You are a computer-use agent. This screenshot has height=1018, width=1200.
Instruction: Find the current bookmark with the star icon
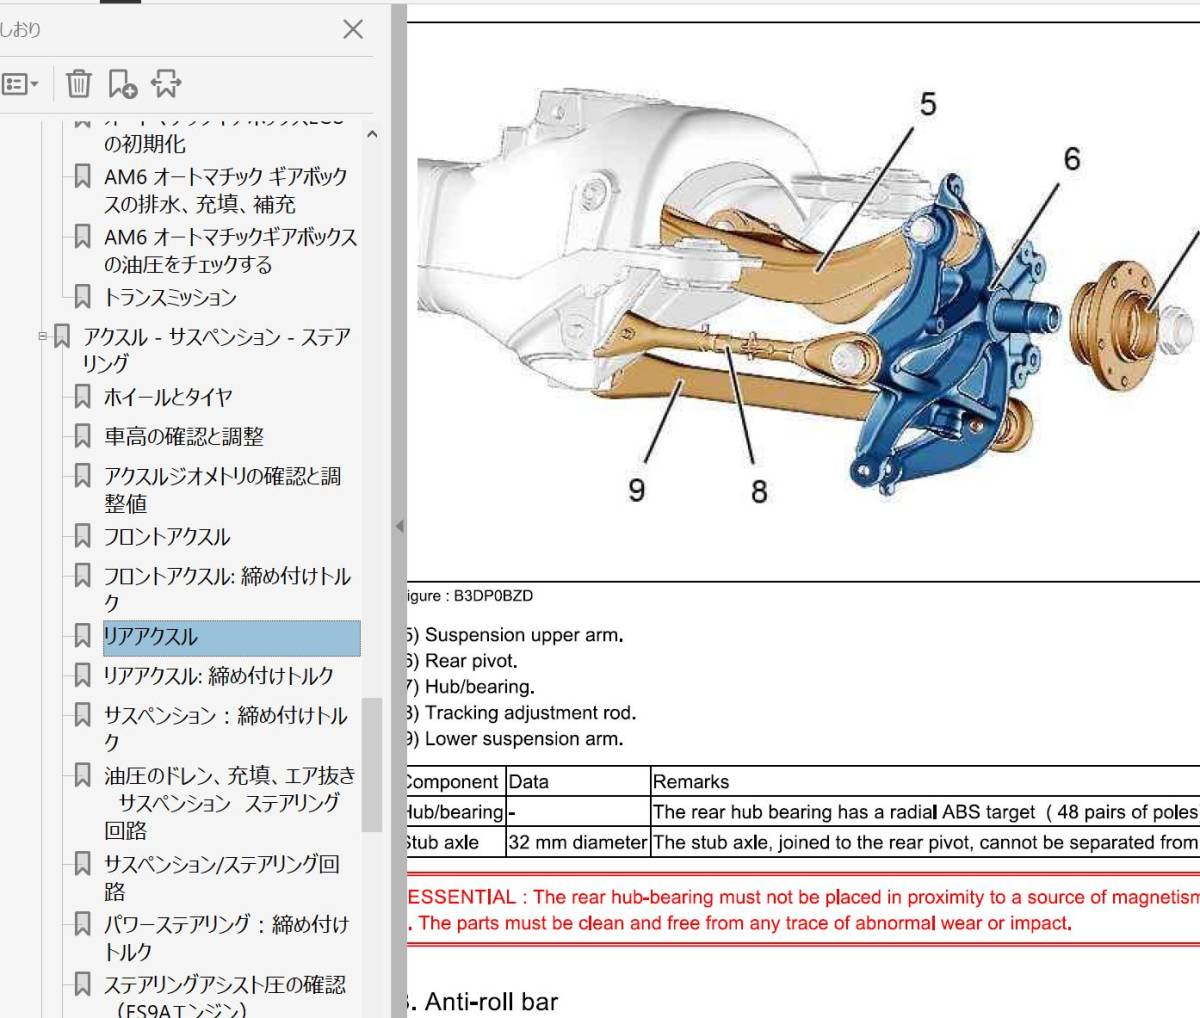click(x=166, y=84)
